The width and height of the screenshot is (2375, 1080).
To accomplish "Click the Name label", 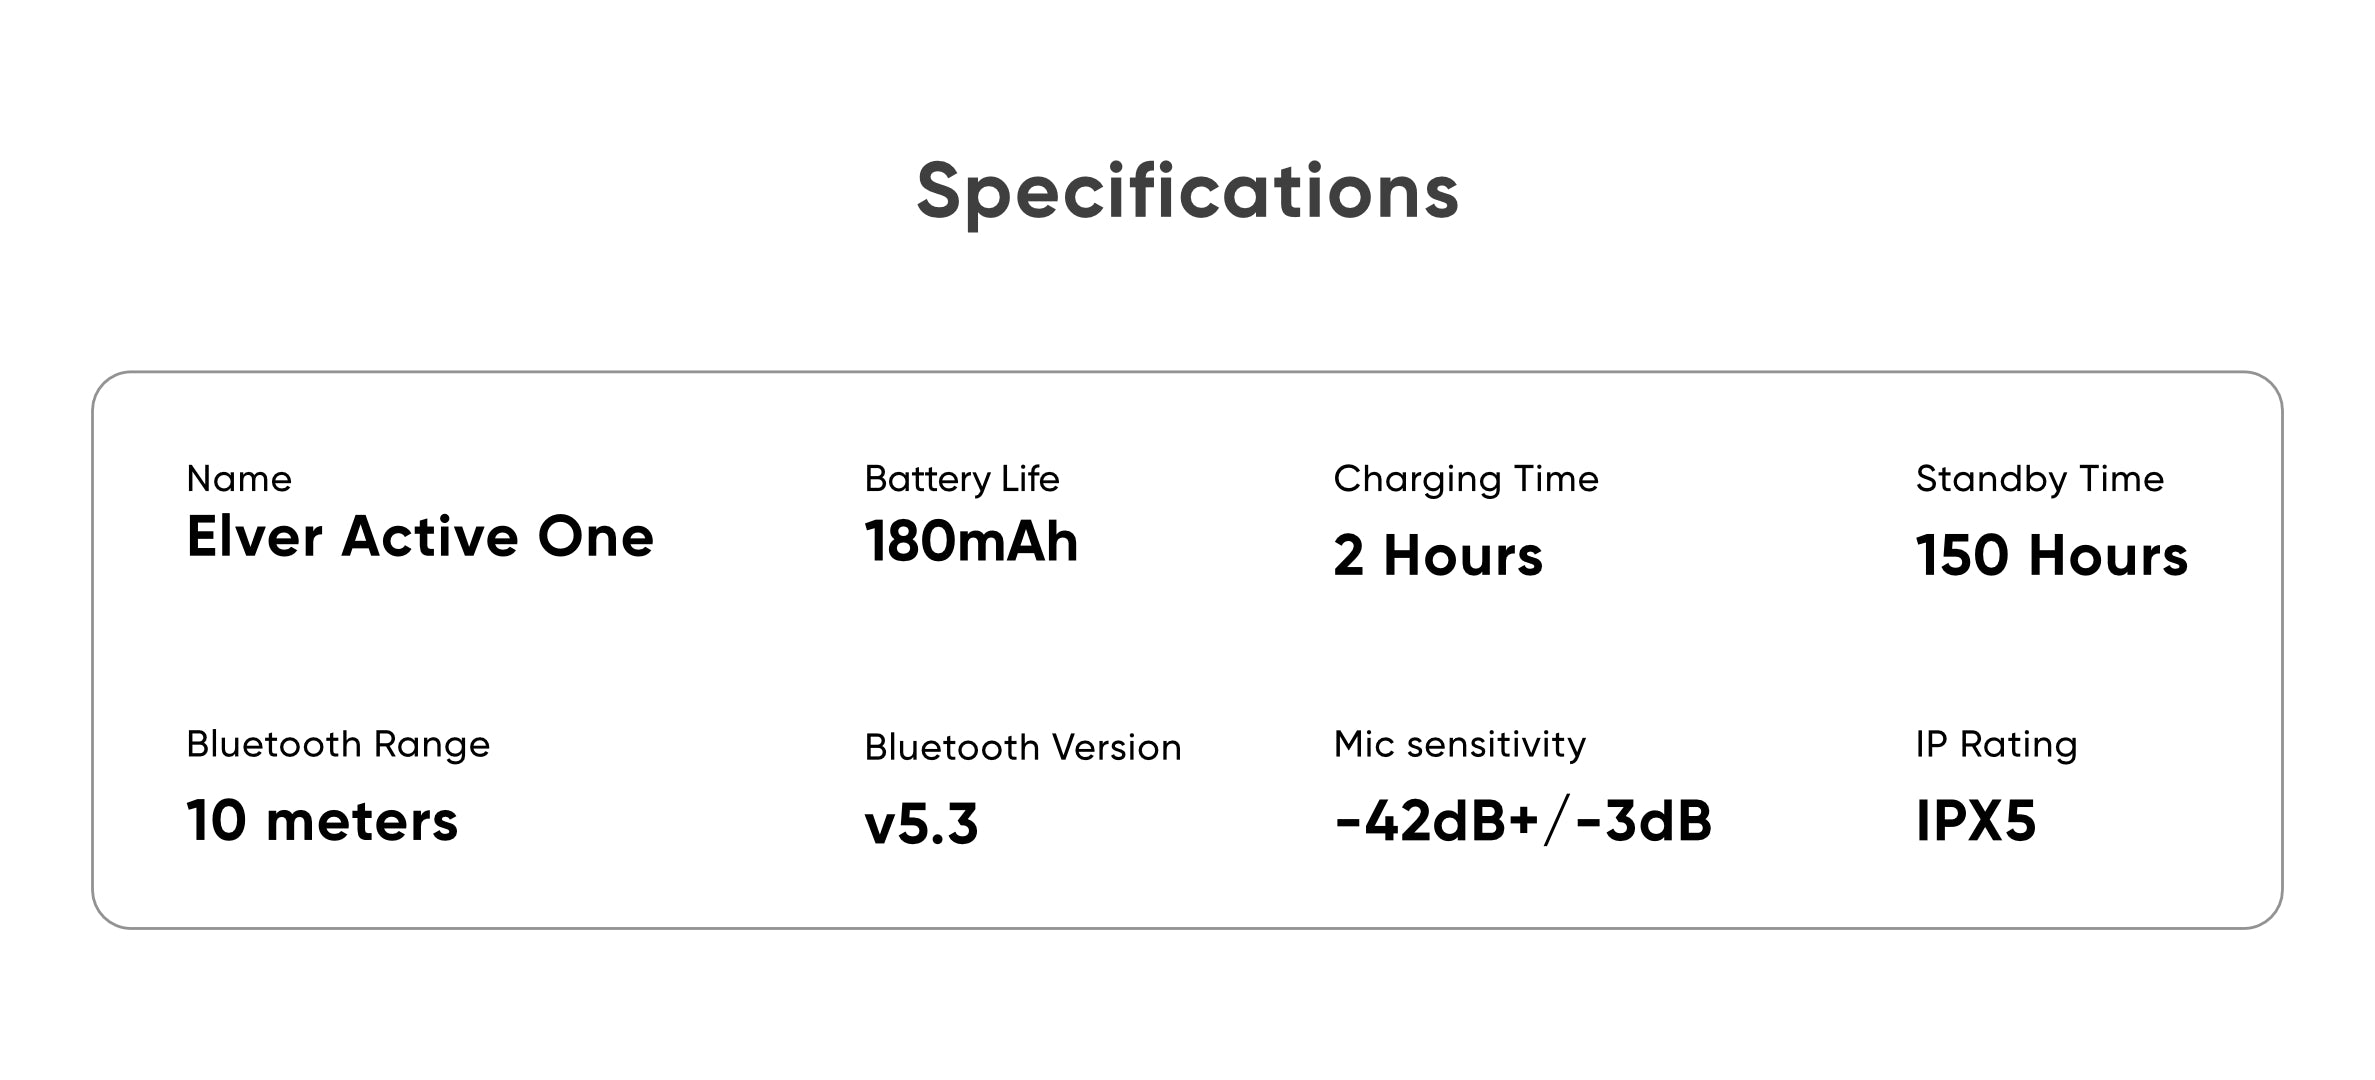I will coord(239,479).
